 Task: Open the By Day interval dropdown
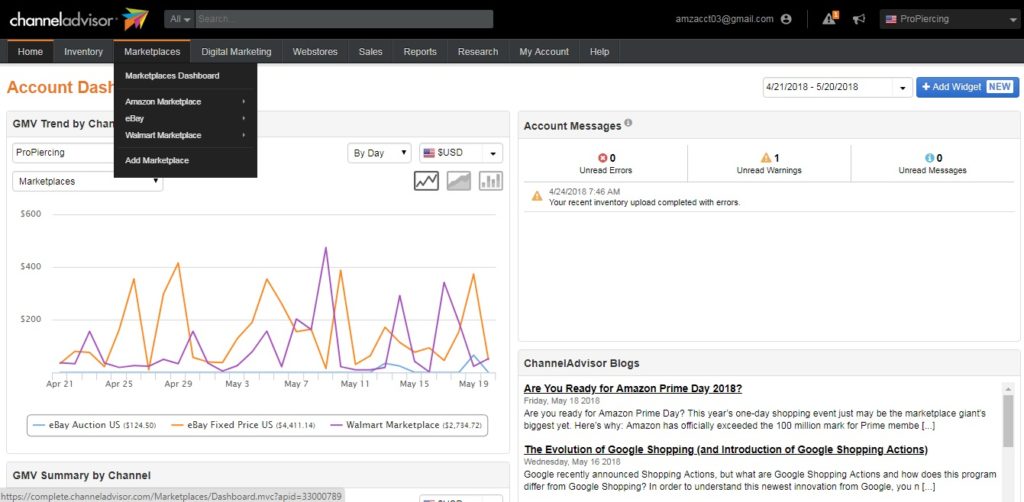point(379,153)
